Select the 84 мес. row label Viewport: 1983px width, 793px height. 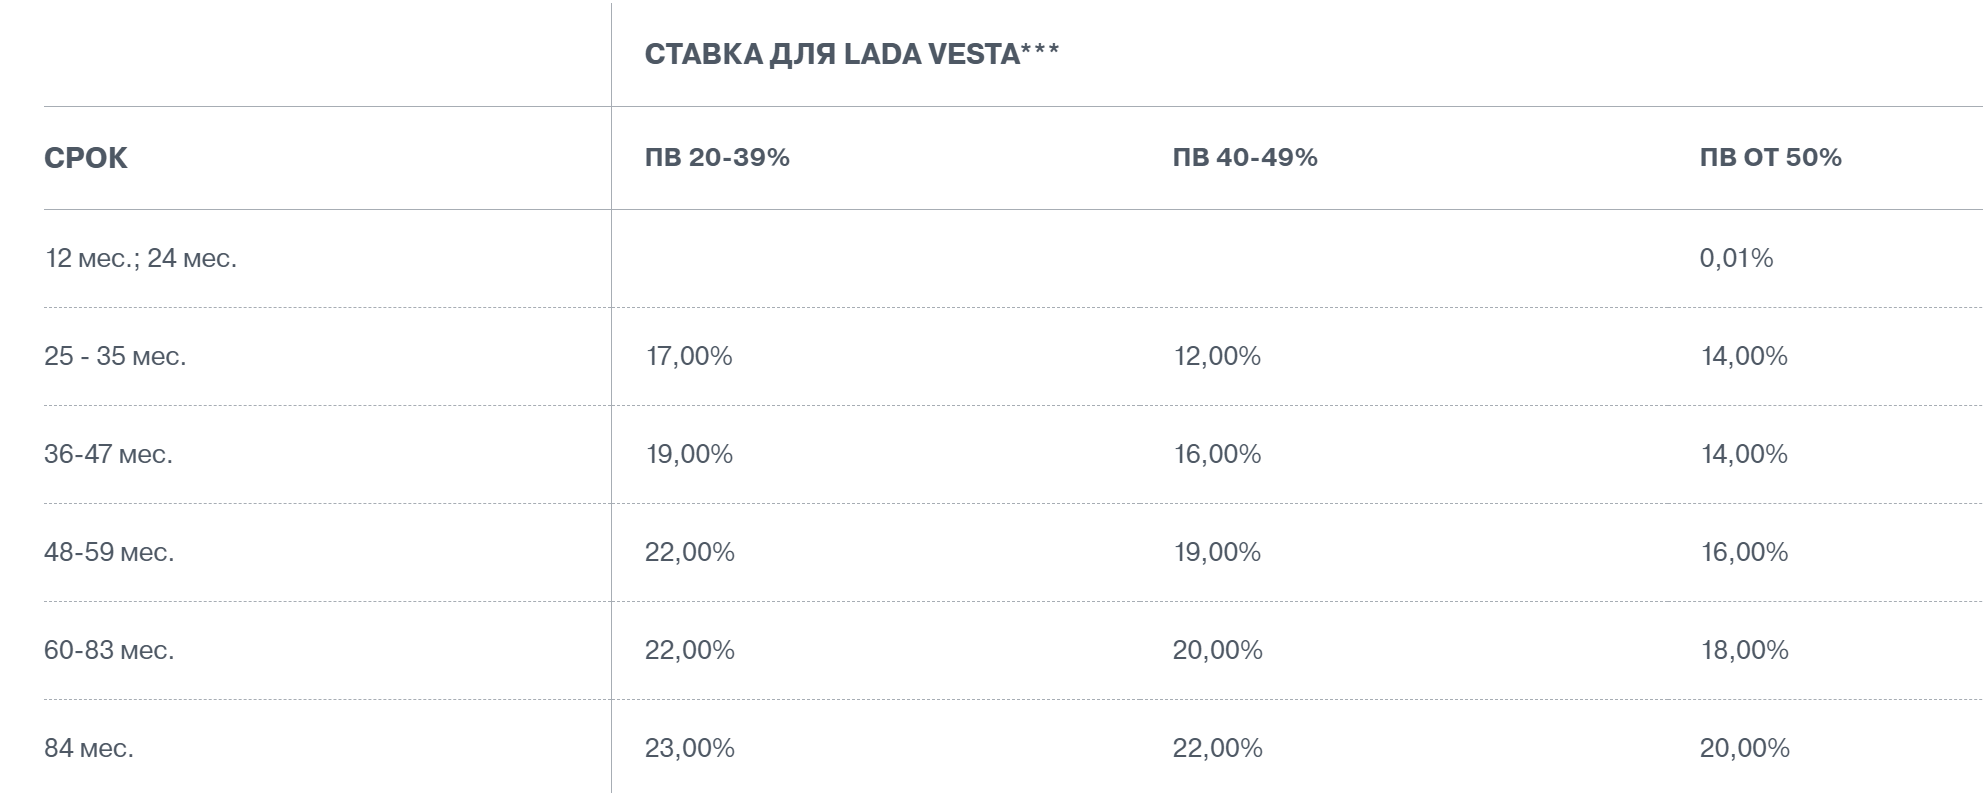pos(89,748)
